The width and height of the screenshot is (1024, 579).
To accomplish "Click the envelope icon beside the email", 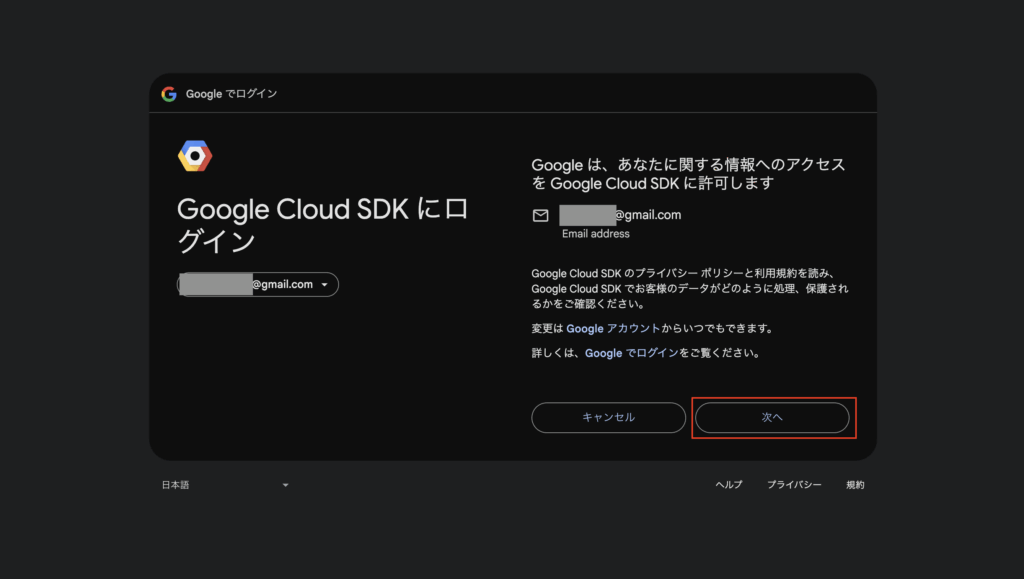I will tap(540, 215).
